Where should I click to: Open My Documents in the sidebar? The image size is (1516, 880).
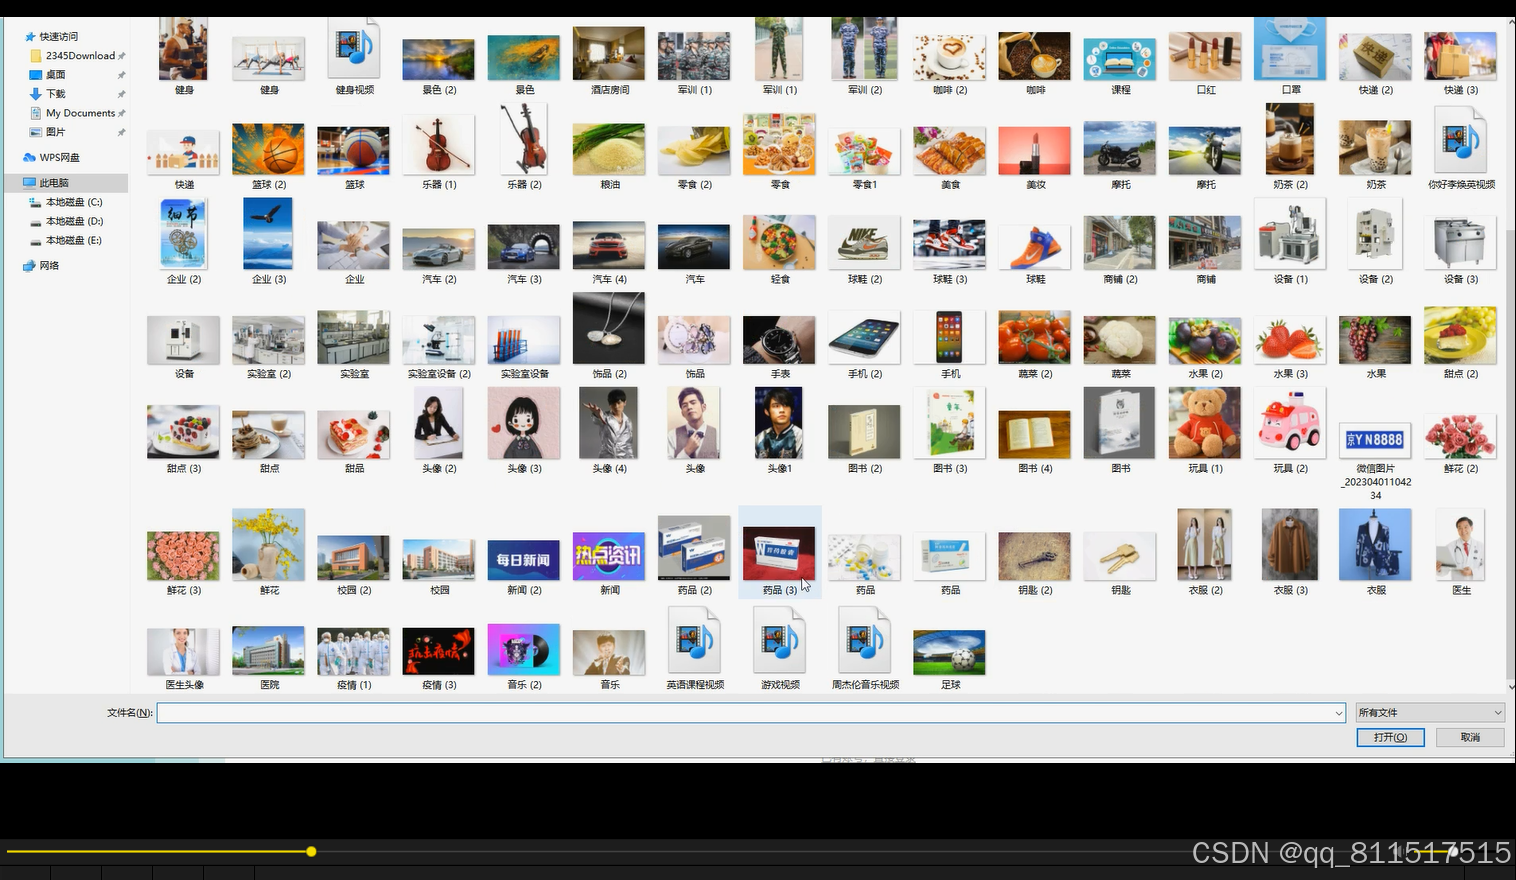[79, 113]
